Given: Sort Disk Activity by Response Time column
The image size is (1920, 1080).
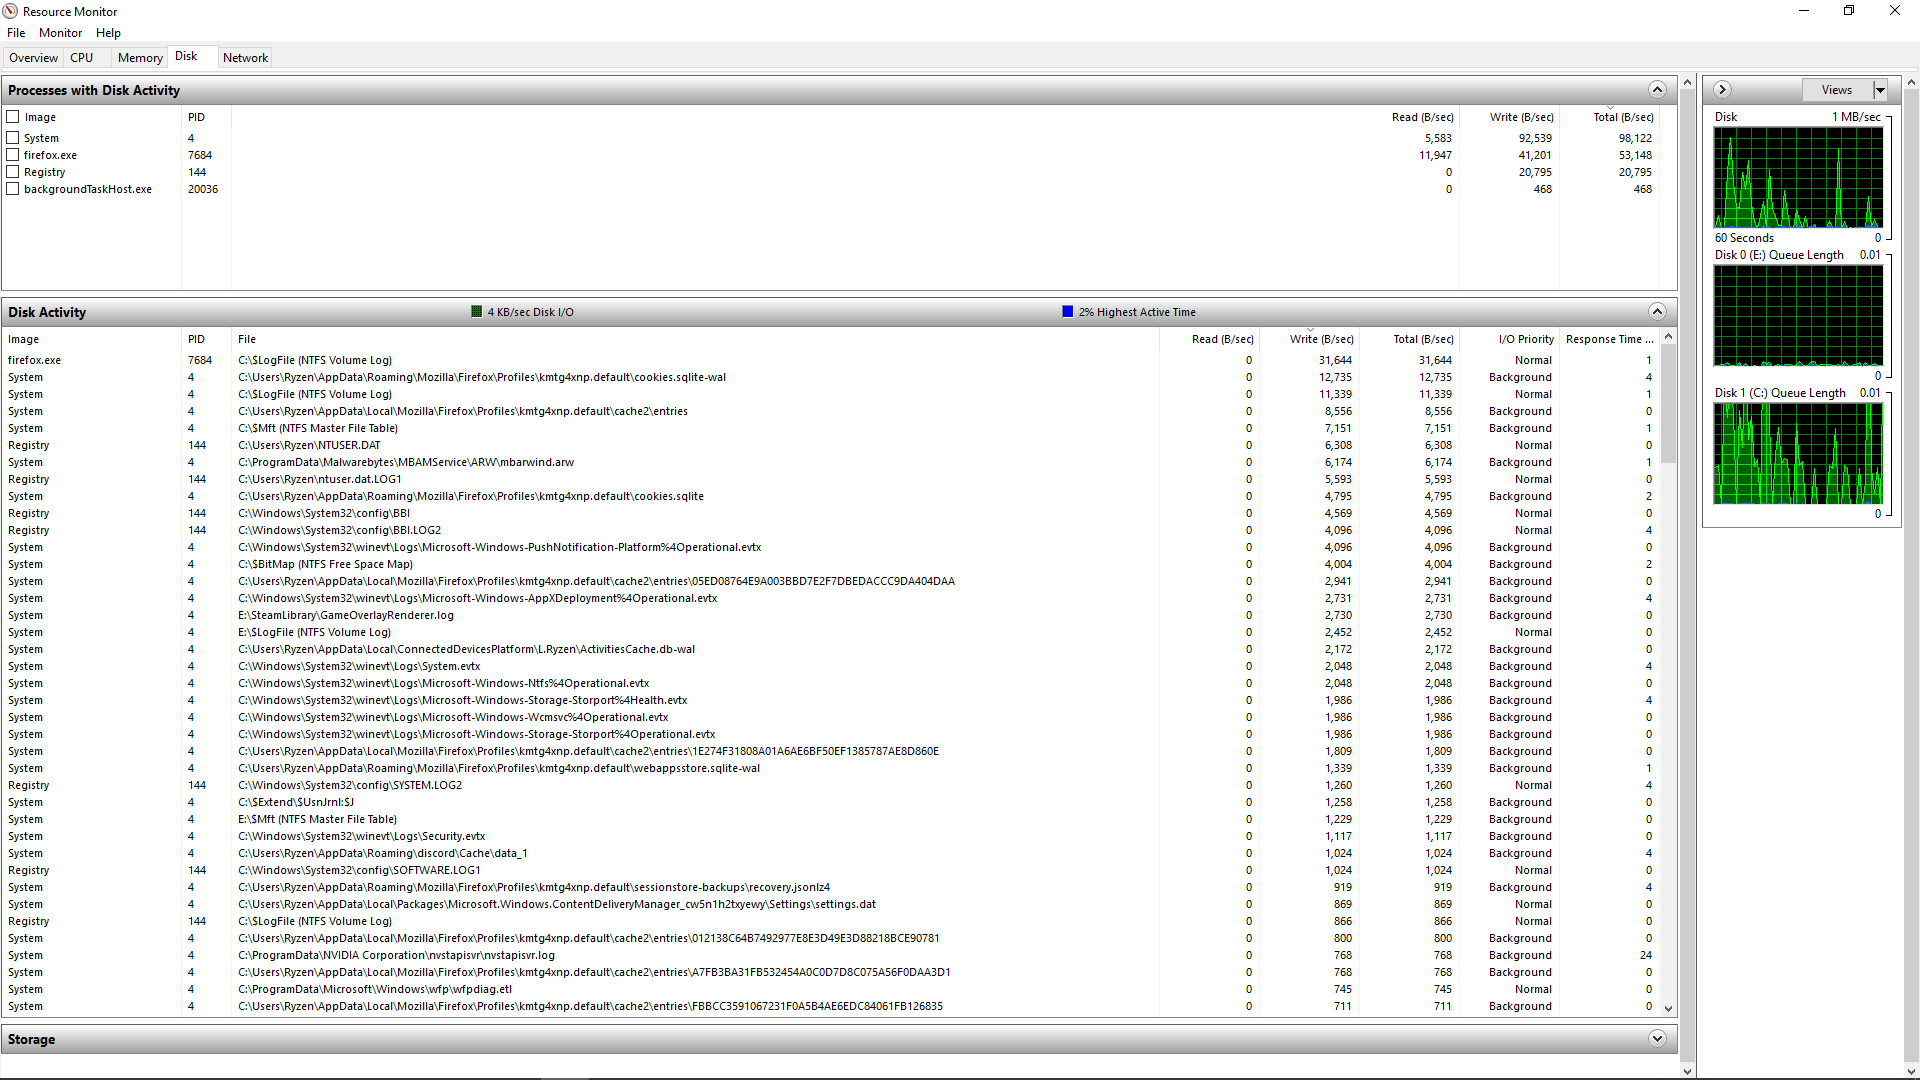Looking at the screenshot, I should (1609, 339).
